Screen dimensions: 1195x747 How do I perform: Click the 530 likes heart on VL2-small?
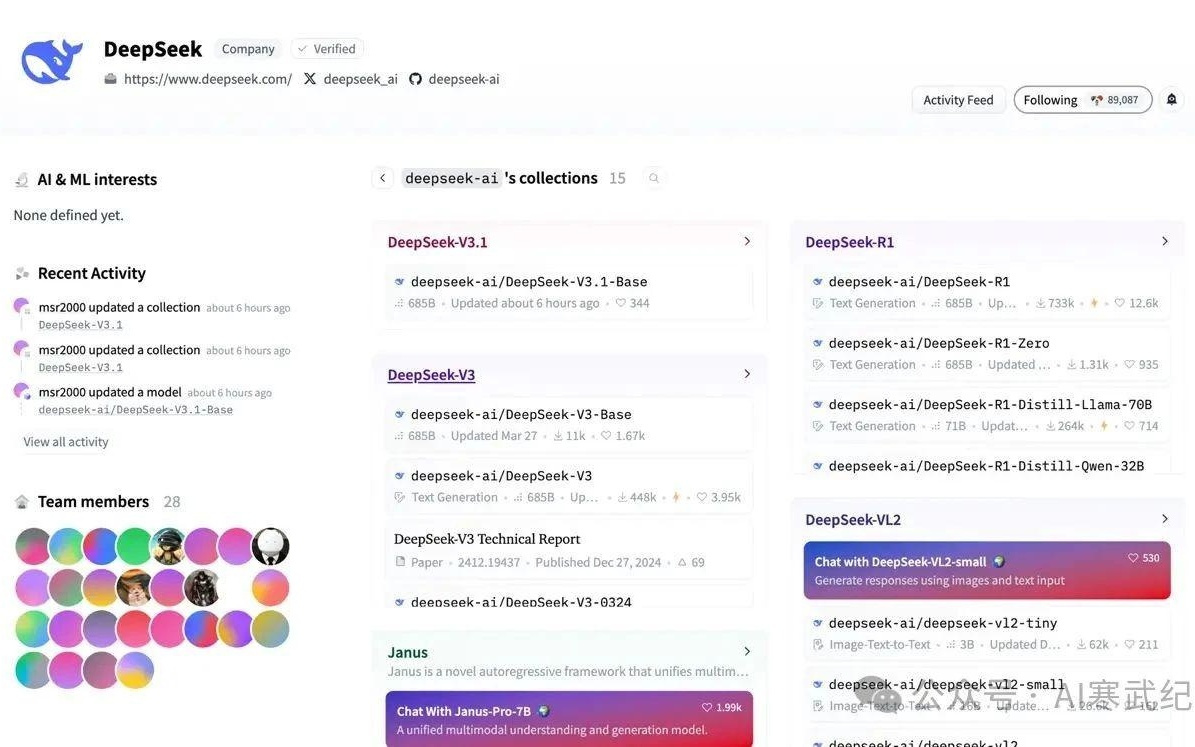(1133, 558)
